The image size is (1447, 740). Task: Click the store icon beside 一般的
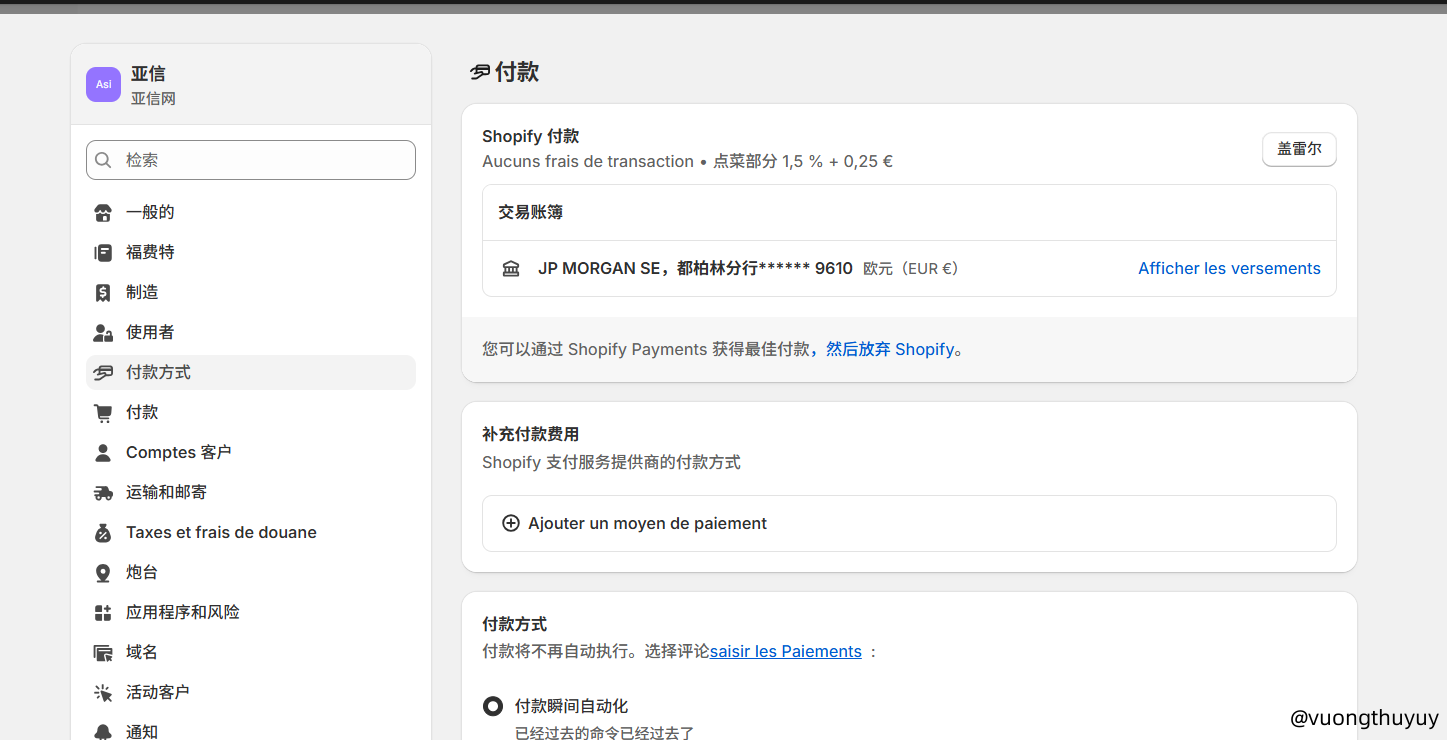(103, 213)
